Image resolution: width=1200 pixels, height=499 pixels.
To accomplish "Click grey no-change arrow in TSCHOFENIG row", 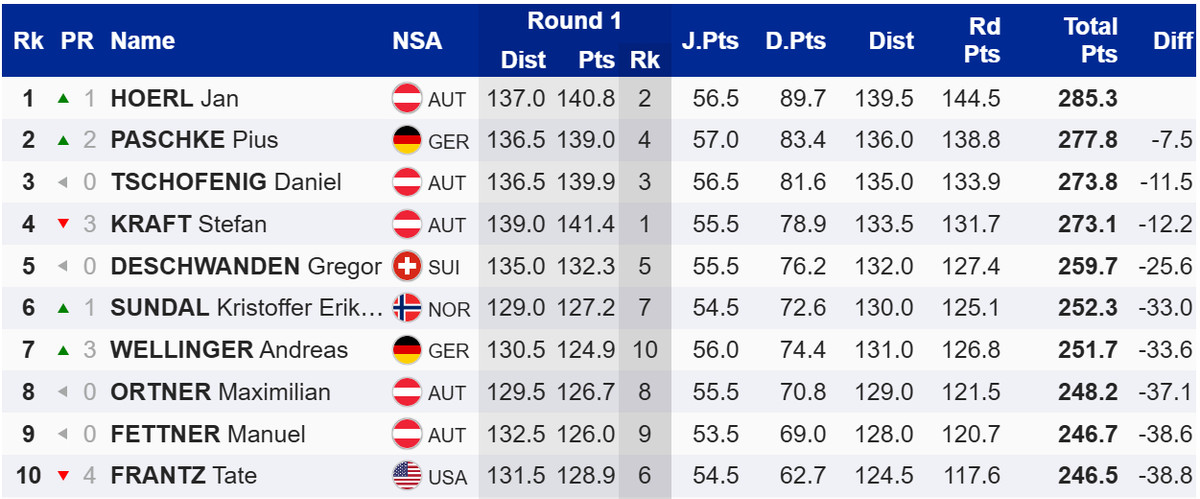I will (64, 183).
